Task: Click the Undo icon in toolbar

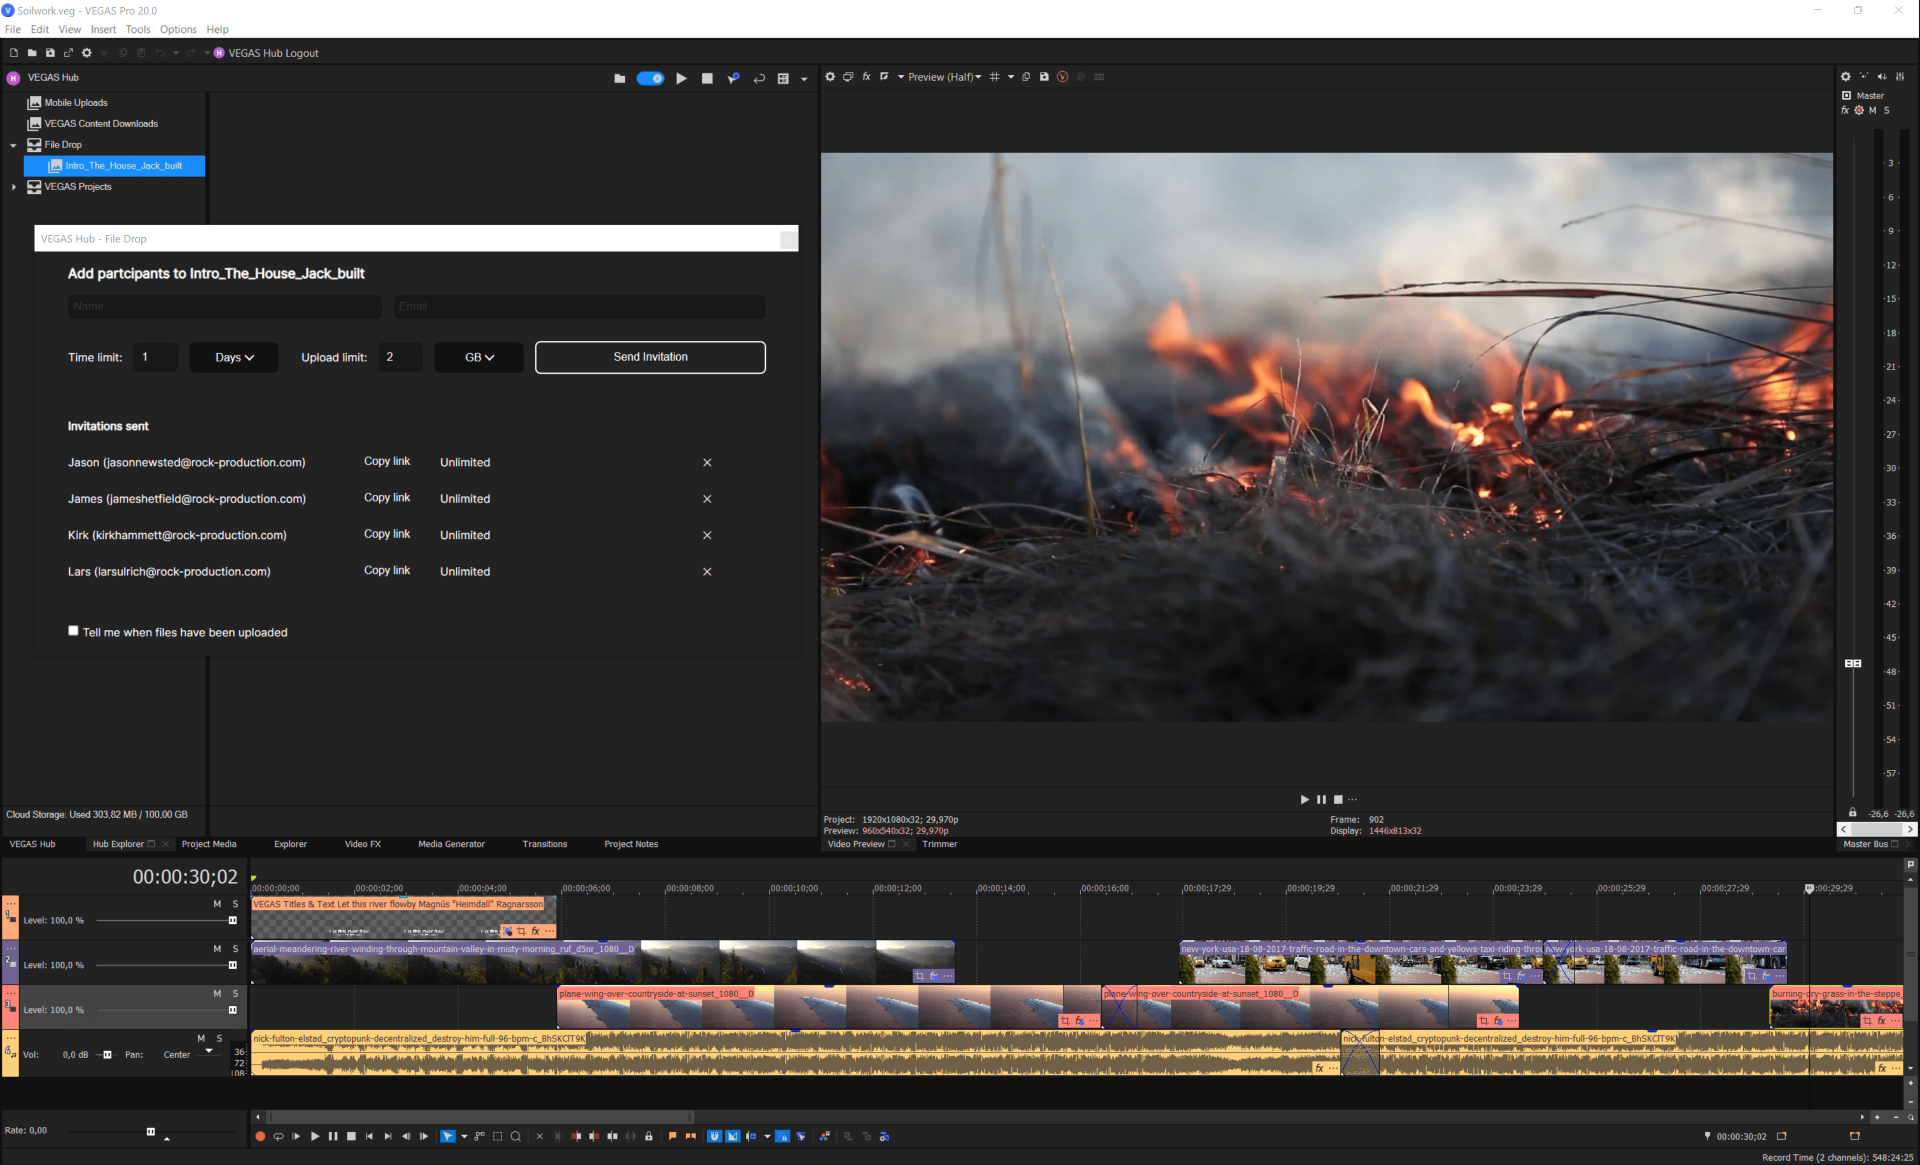Action: [156, 52]
